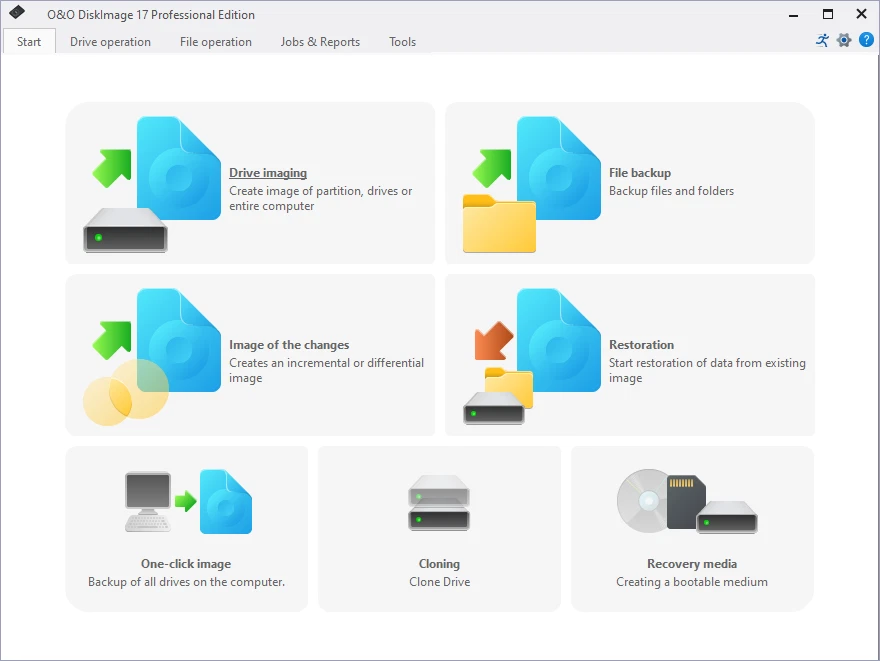Select the Start tab

point(28,42)
